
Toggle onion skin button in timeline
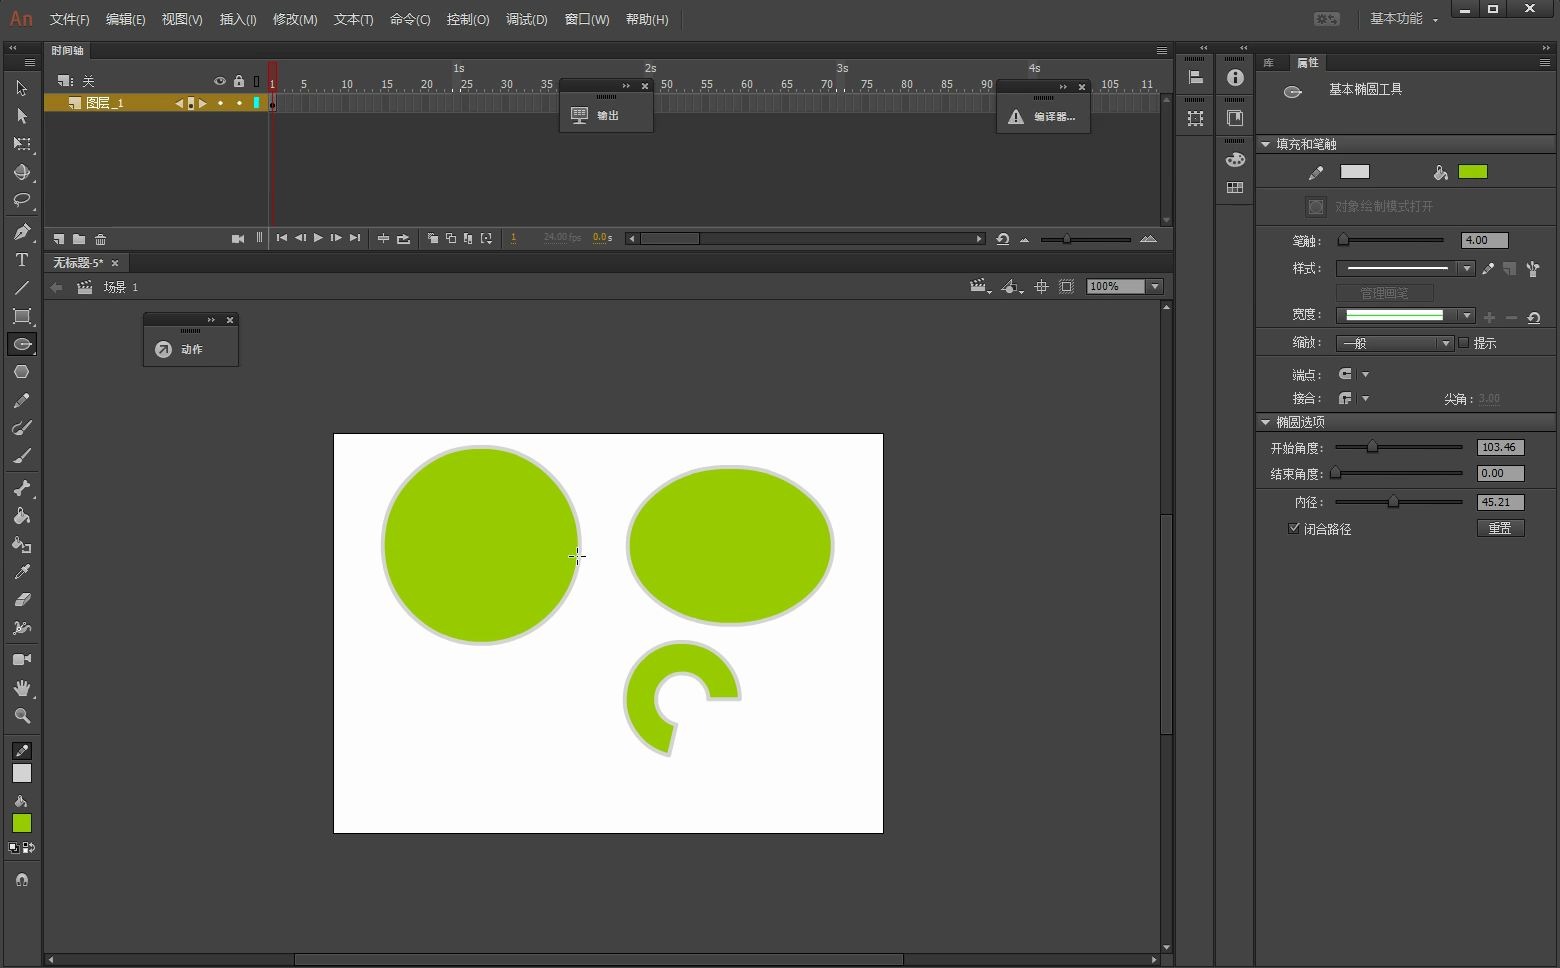[433, 238]
